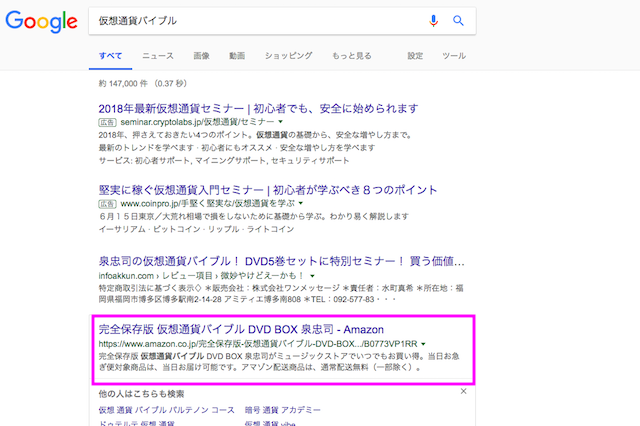This screenshot has height=426, width=640.
Task: Open 完全保存版 仮想通貨バイブル DVD BOX Amazon result
Action: (241, 329)
